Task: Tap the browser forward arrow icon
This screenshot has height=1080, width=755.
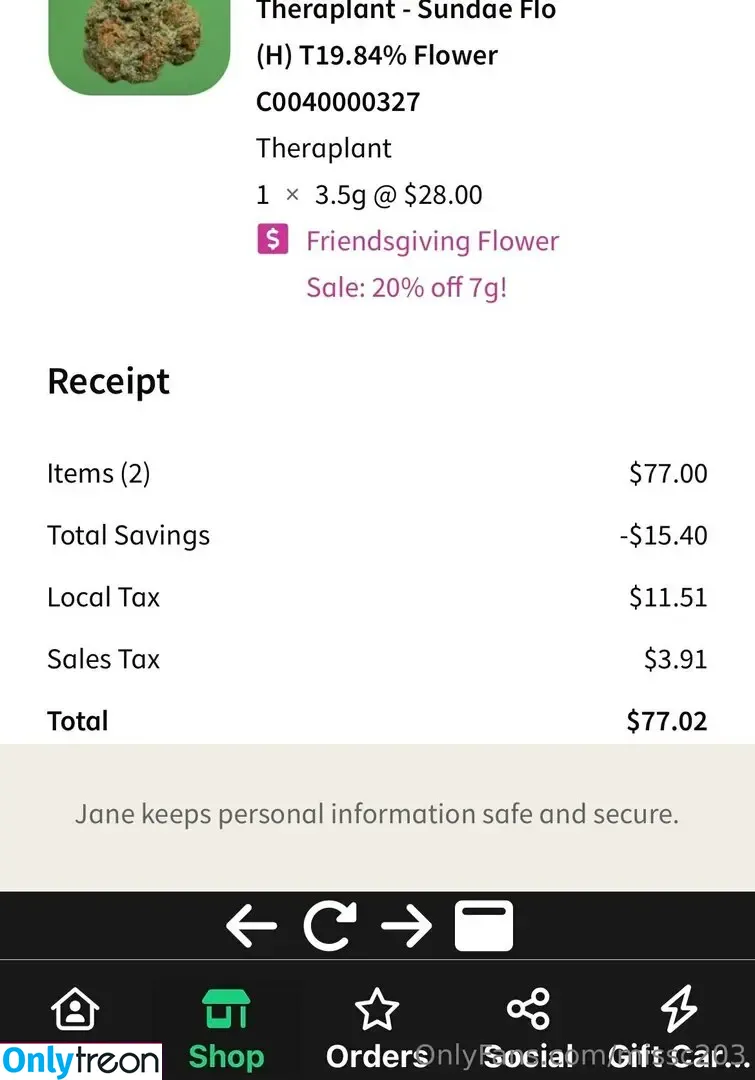Action: 406,926
